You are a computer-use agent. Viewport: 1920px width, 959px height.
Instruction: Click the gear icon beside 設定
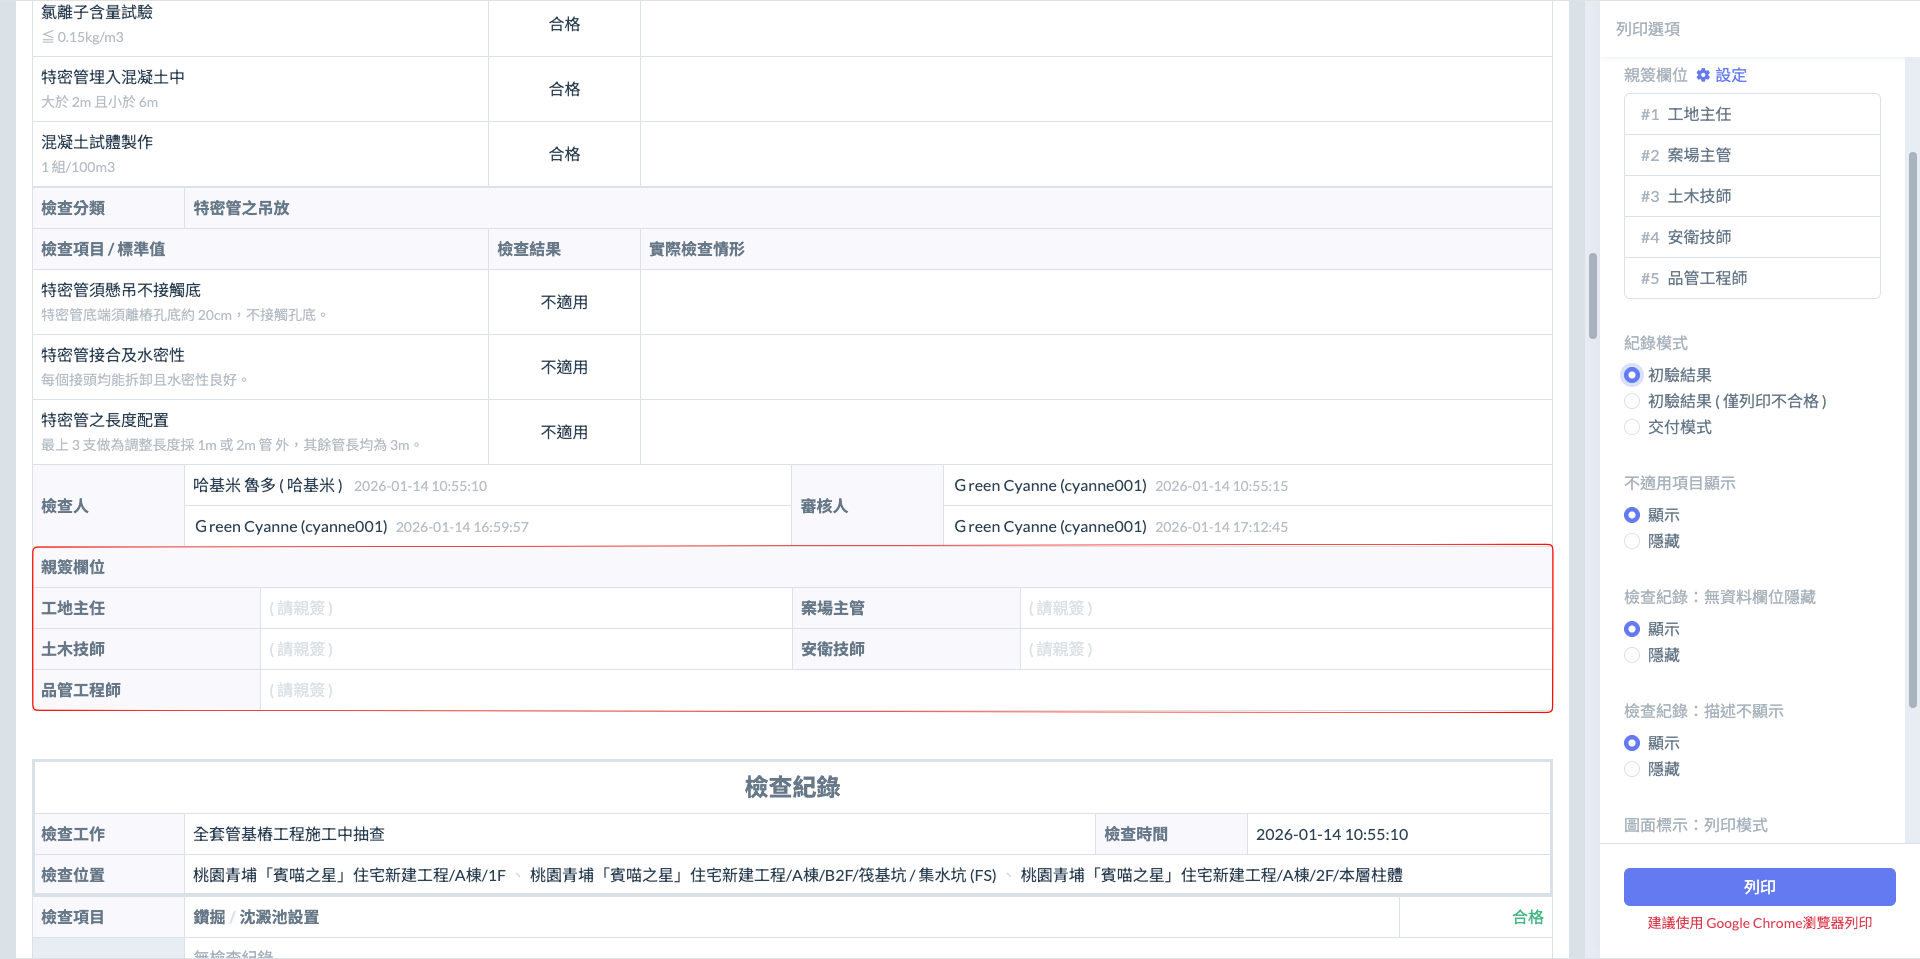pos(1703,75)
